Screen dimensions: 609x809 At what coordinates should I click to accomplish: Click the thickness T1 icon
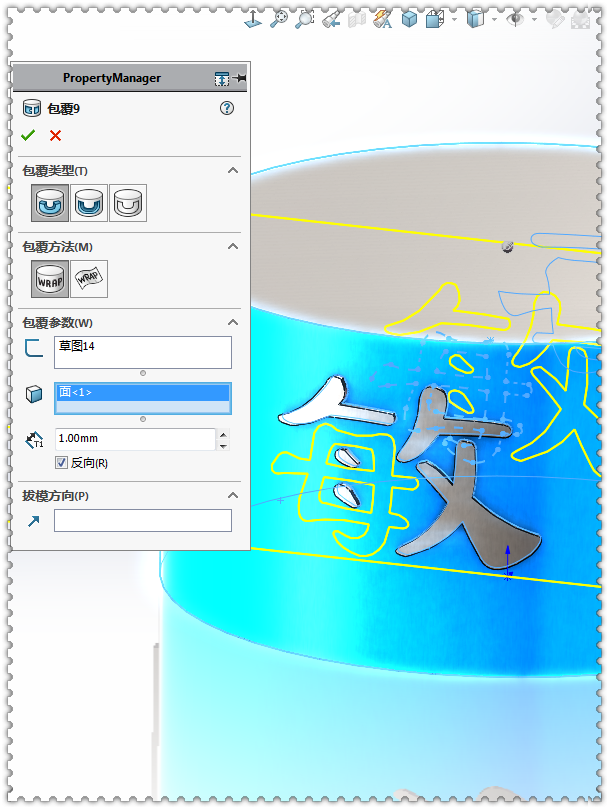35,440
